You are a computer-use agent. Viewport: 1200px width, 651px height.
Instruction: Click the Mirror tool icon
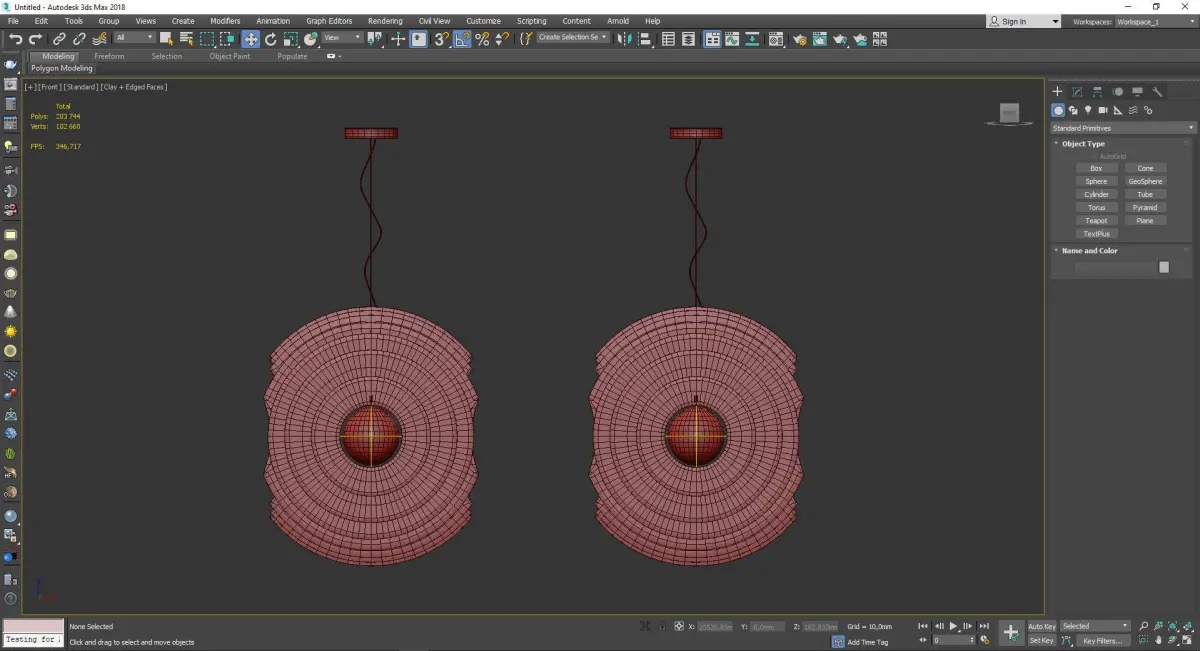click(x=625, y=39)
